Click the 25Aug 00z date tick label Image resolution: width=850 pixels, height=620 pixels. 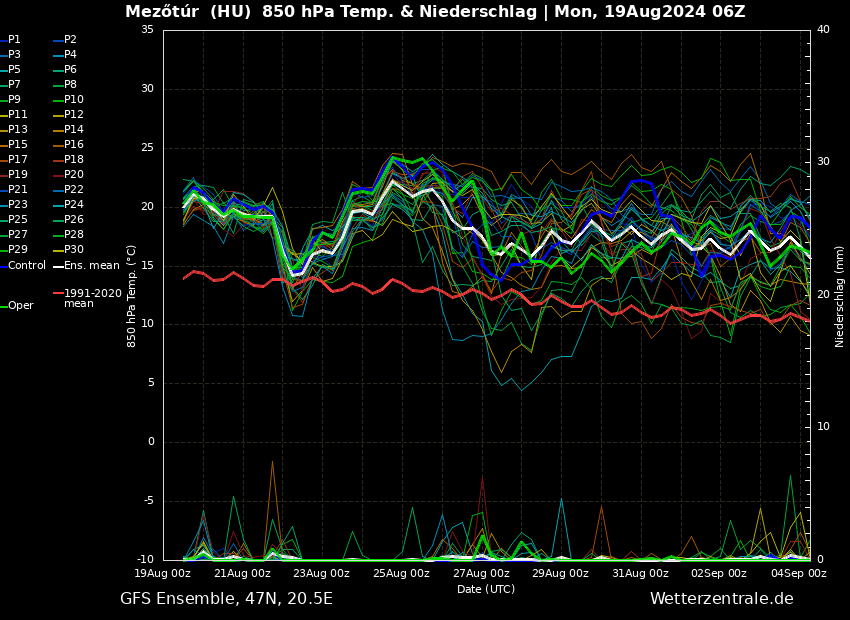[401, 574]
